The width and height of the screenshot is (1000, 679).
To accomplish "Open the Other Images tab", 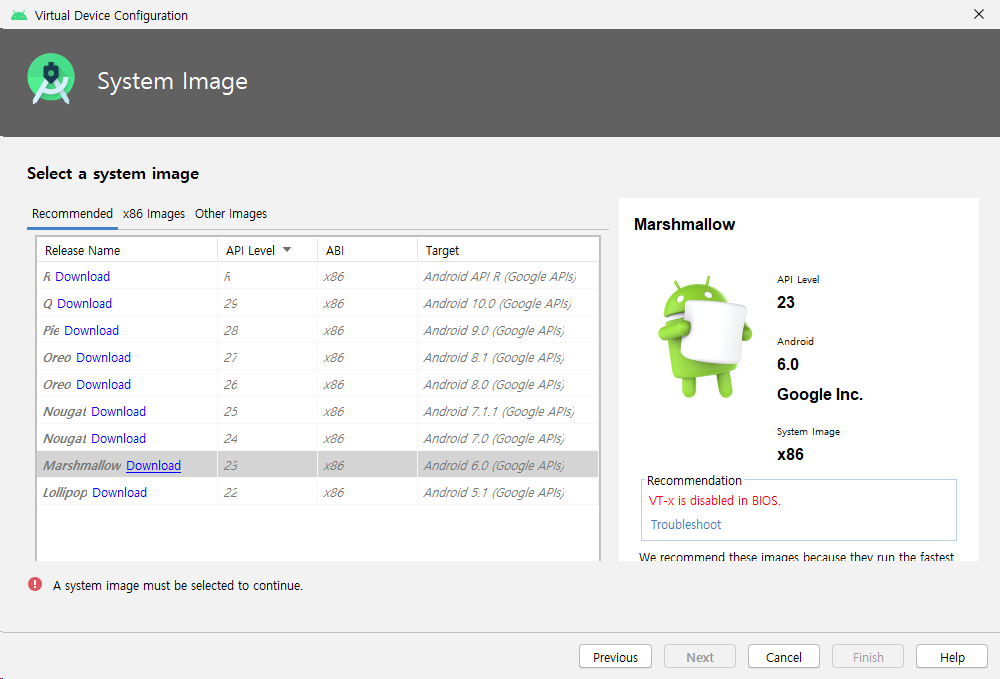I will pos(231,214).
